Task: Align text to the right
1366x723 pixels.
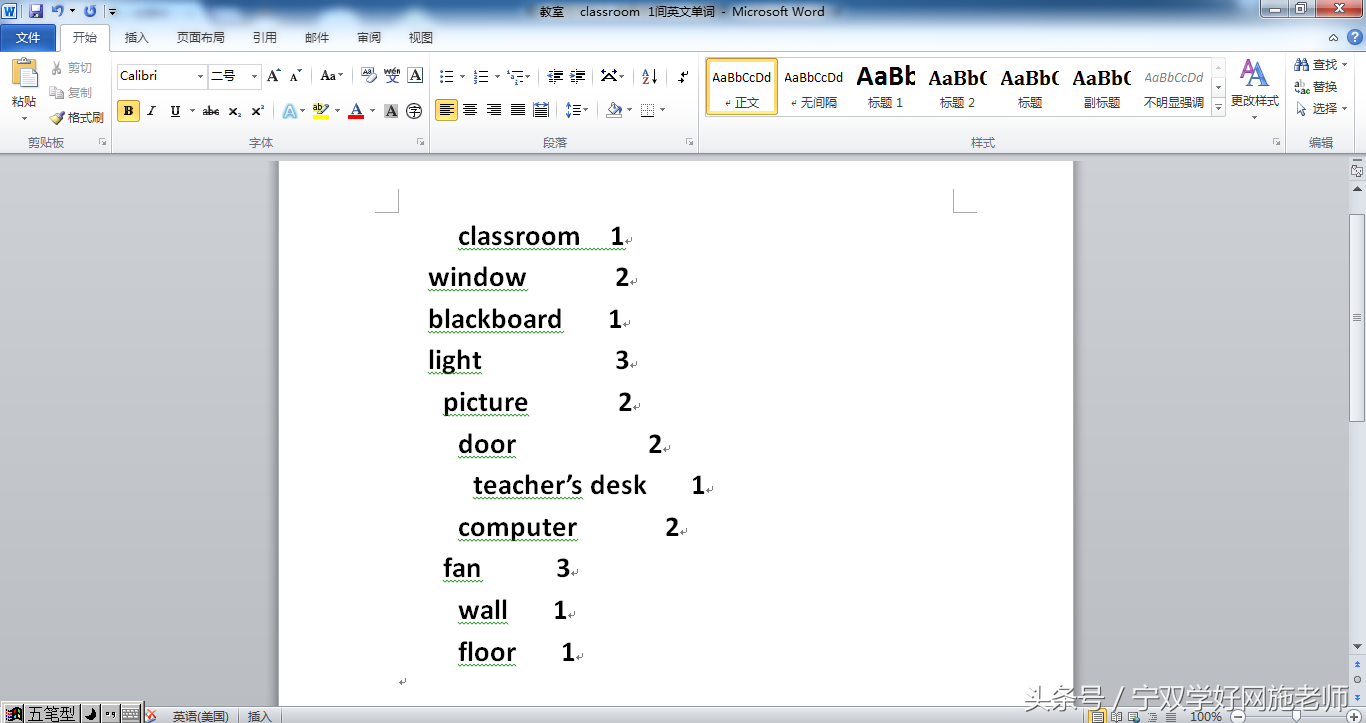Action: tap(494, 110)
